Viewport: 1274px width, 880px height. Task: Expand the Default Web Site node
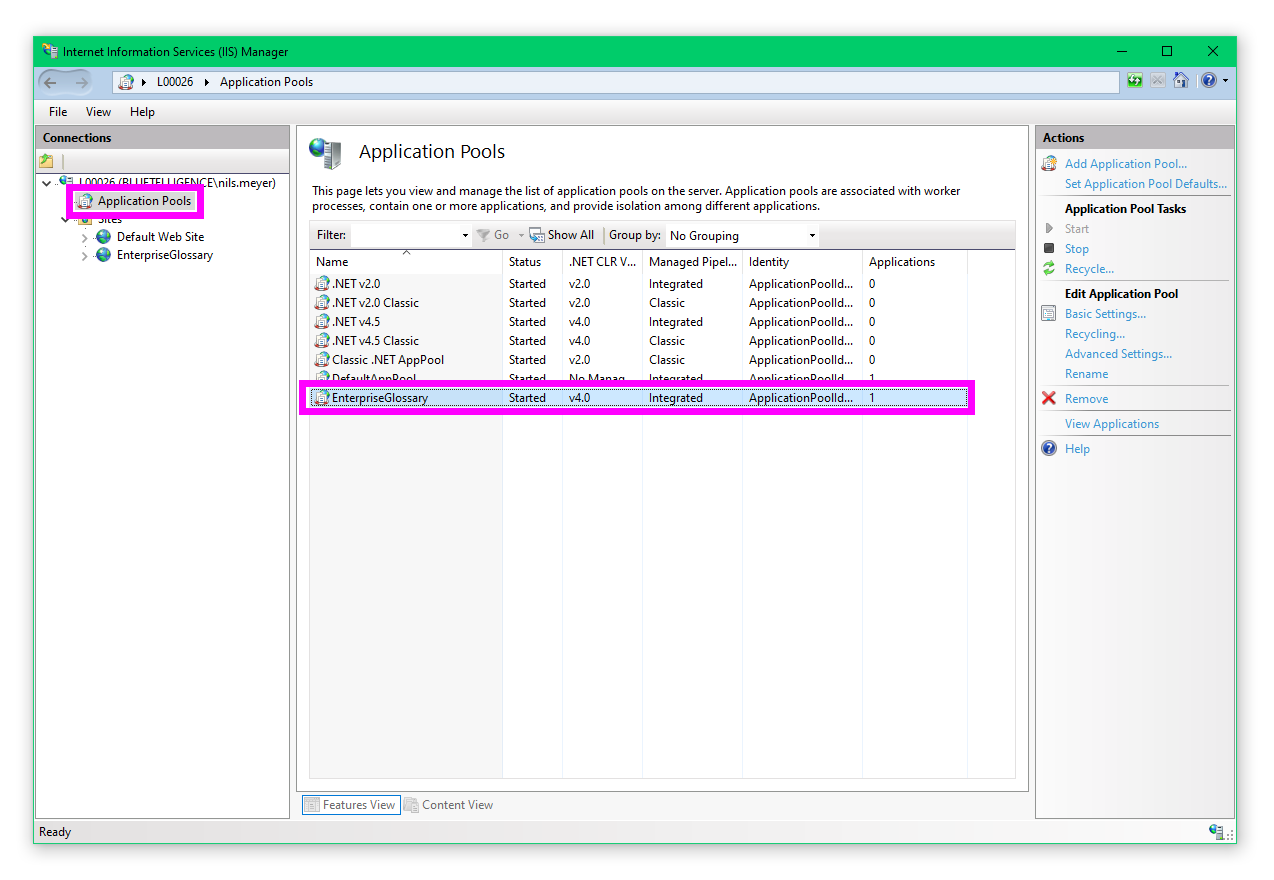85,238
